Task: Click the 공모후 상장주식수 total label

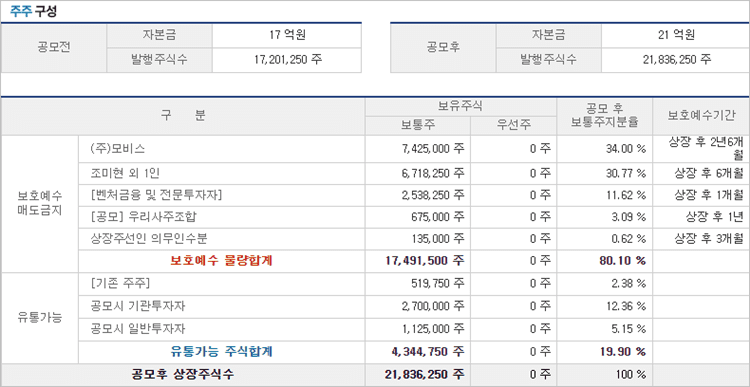Action: tap(183, 375)
